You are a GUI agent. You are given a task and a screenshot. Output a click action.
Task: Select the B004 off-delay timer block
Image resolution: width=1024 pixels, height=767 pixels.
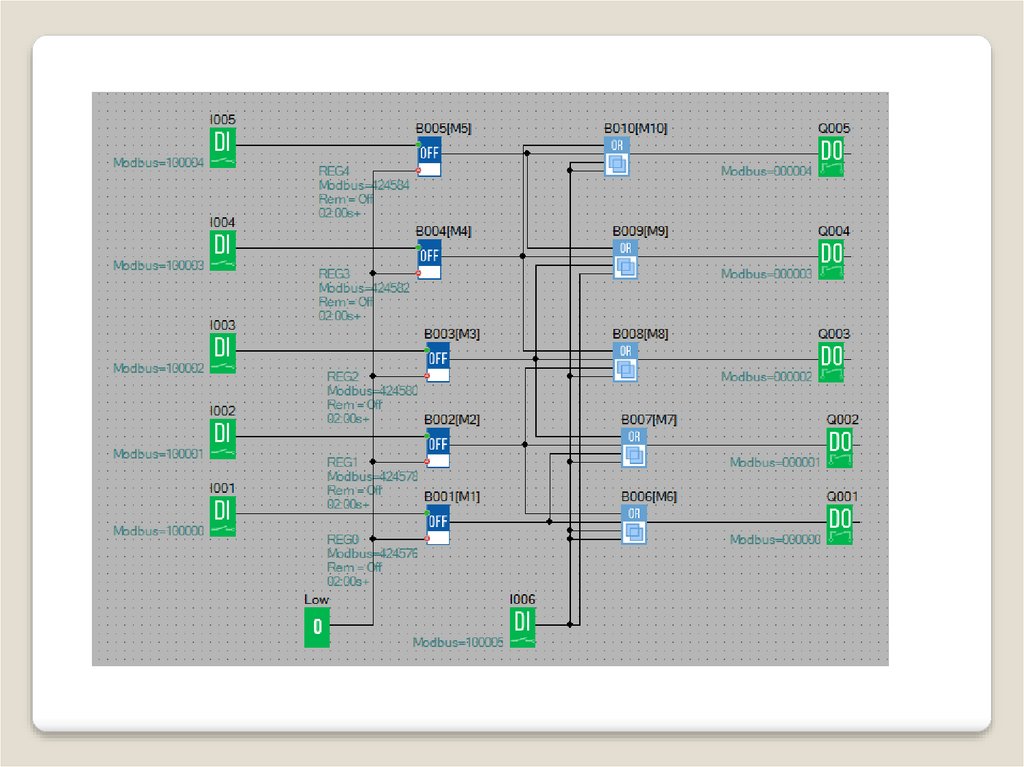(429, 258)
